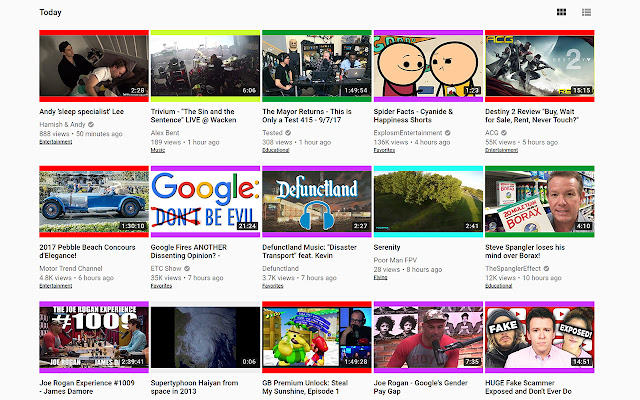
Task: Switch to grid view layout
Action: pyautogui.click(x=561, y=12)
